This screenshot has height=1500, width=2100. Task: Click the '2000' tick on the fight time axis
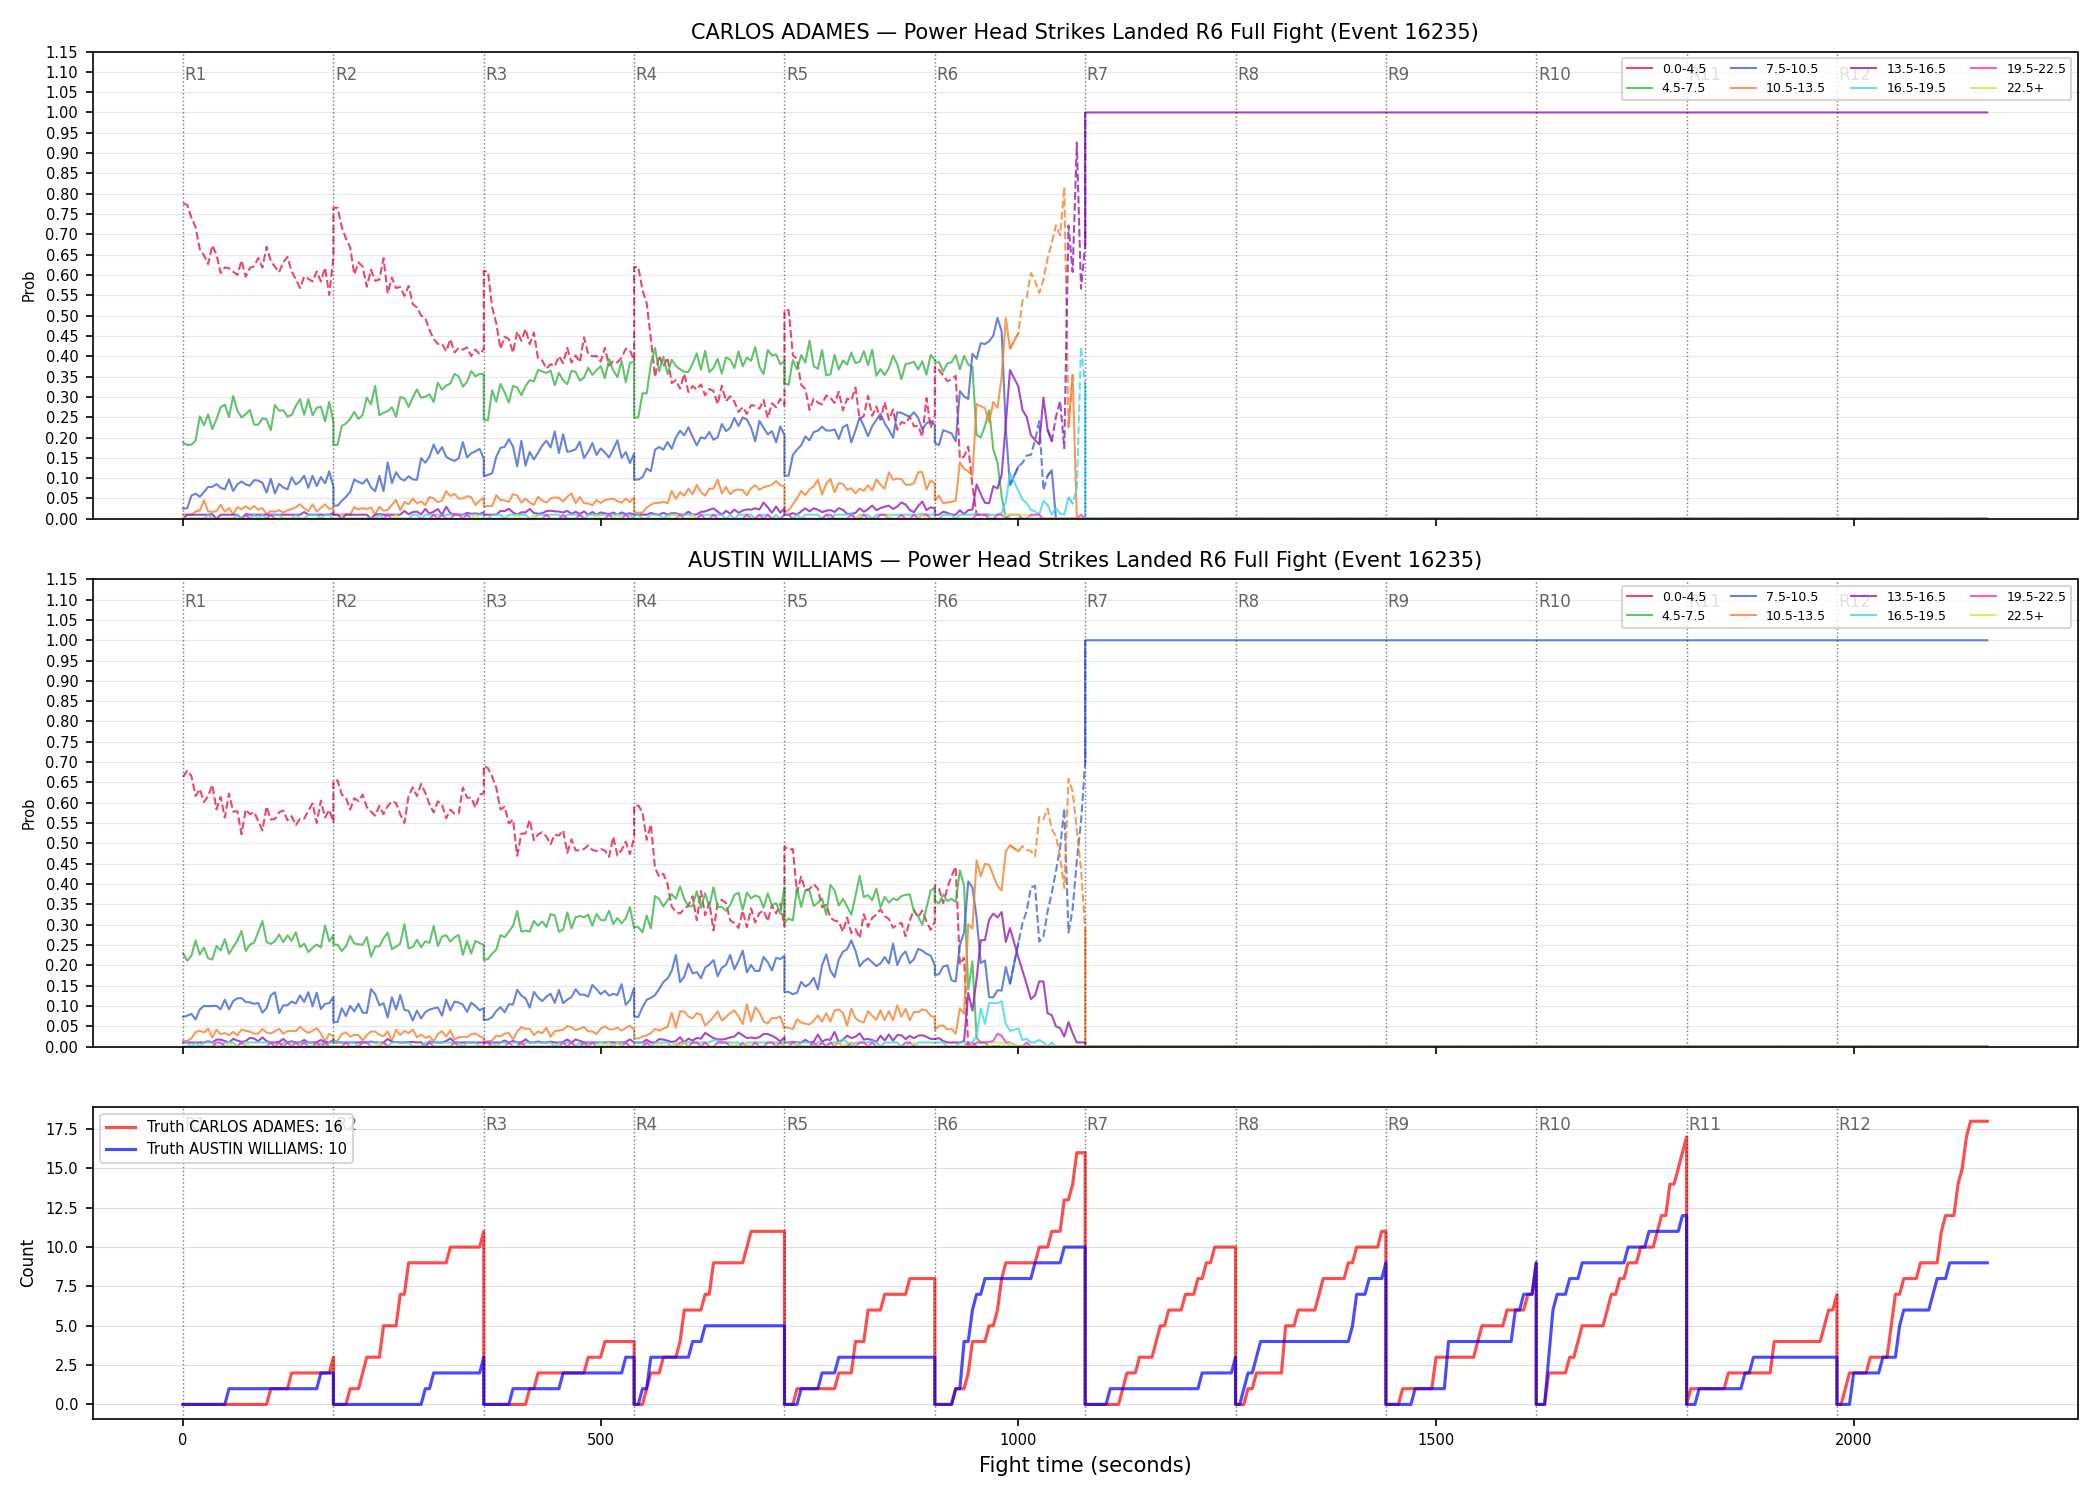[1854, 1440]
